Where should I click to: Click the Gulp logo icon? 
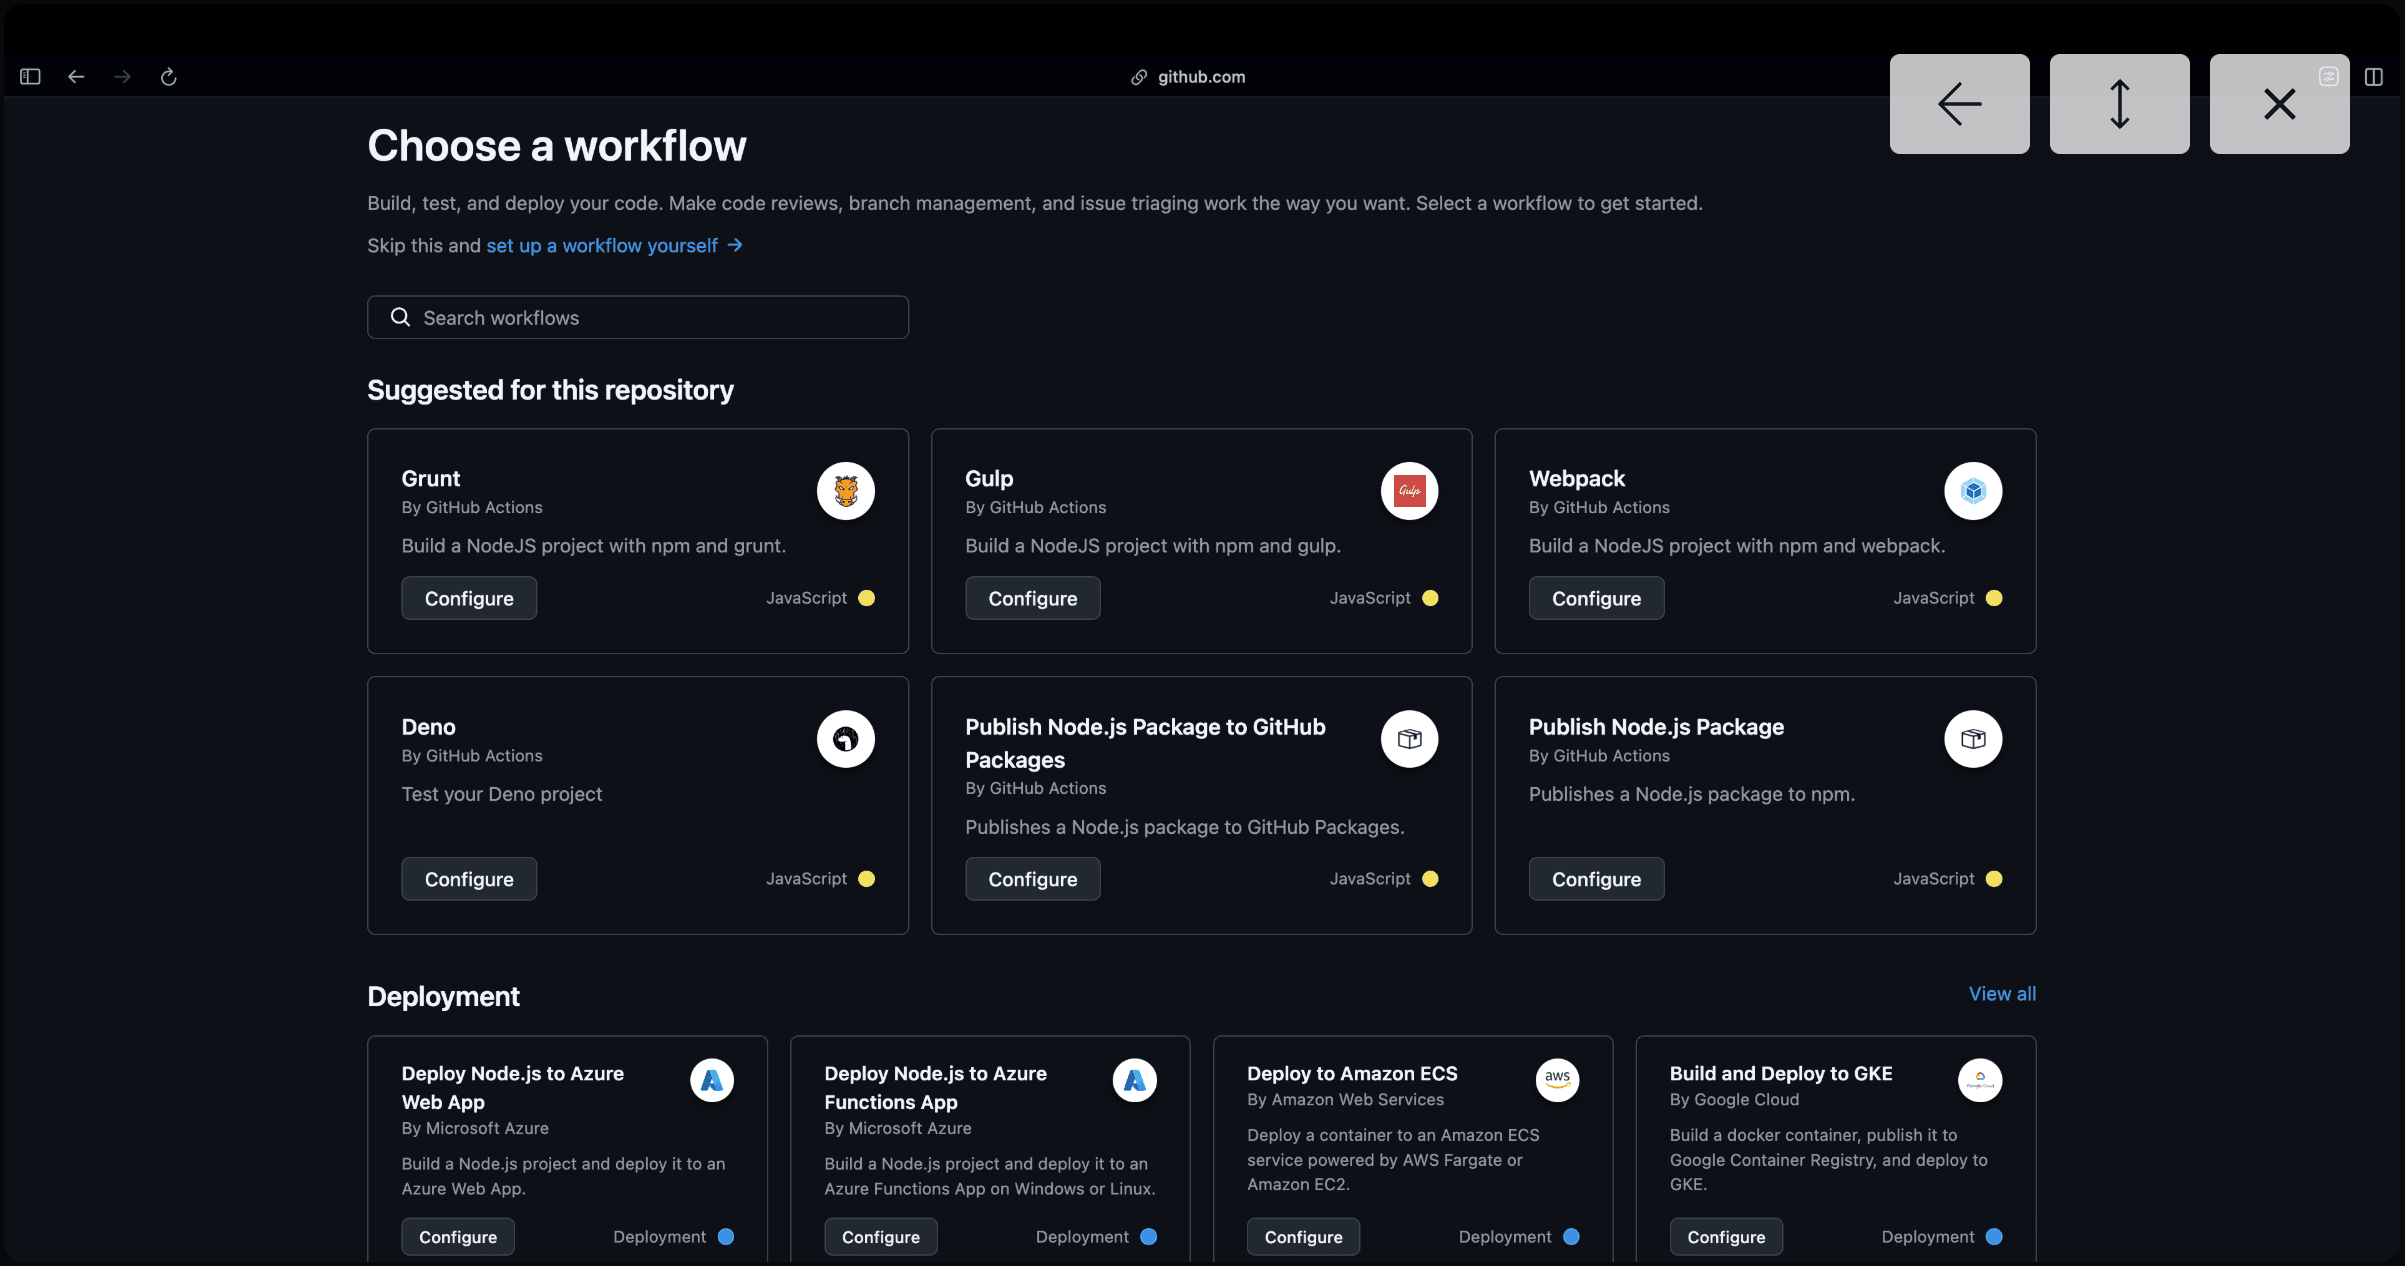click(1409, 491)
